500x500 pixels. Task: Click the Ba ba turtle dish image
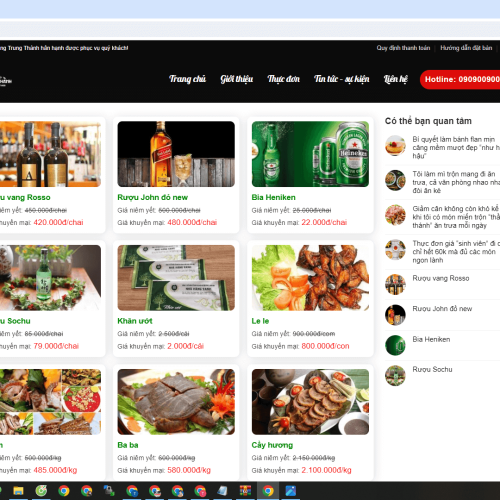(x=176, y=402)
